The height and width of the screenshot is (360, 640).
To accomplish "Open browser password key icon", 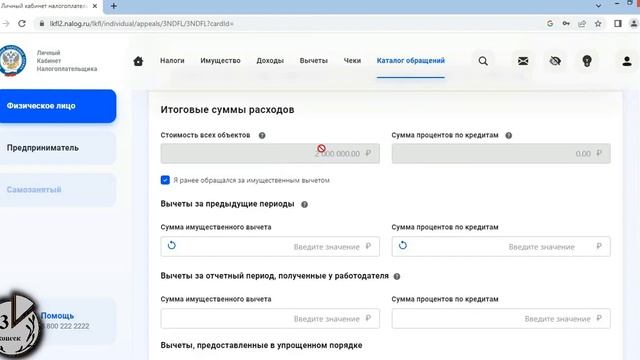I will click(x=566, y=24).
